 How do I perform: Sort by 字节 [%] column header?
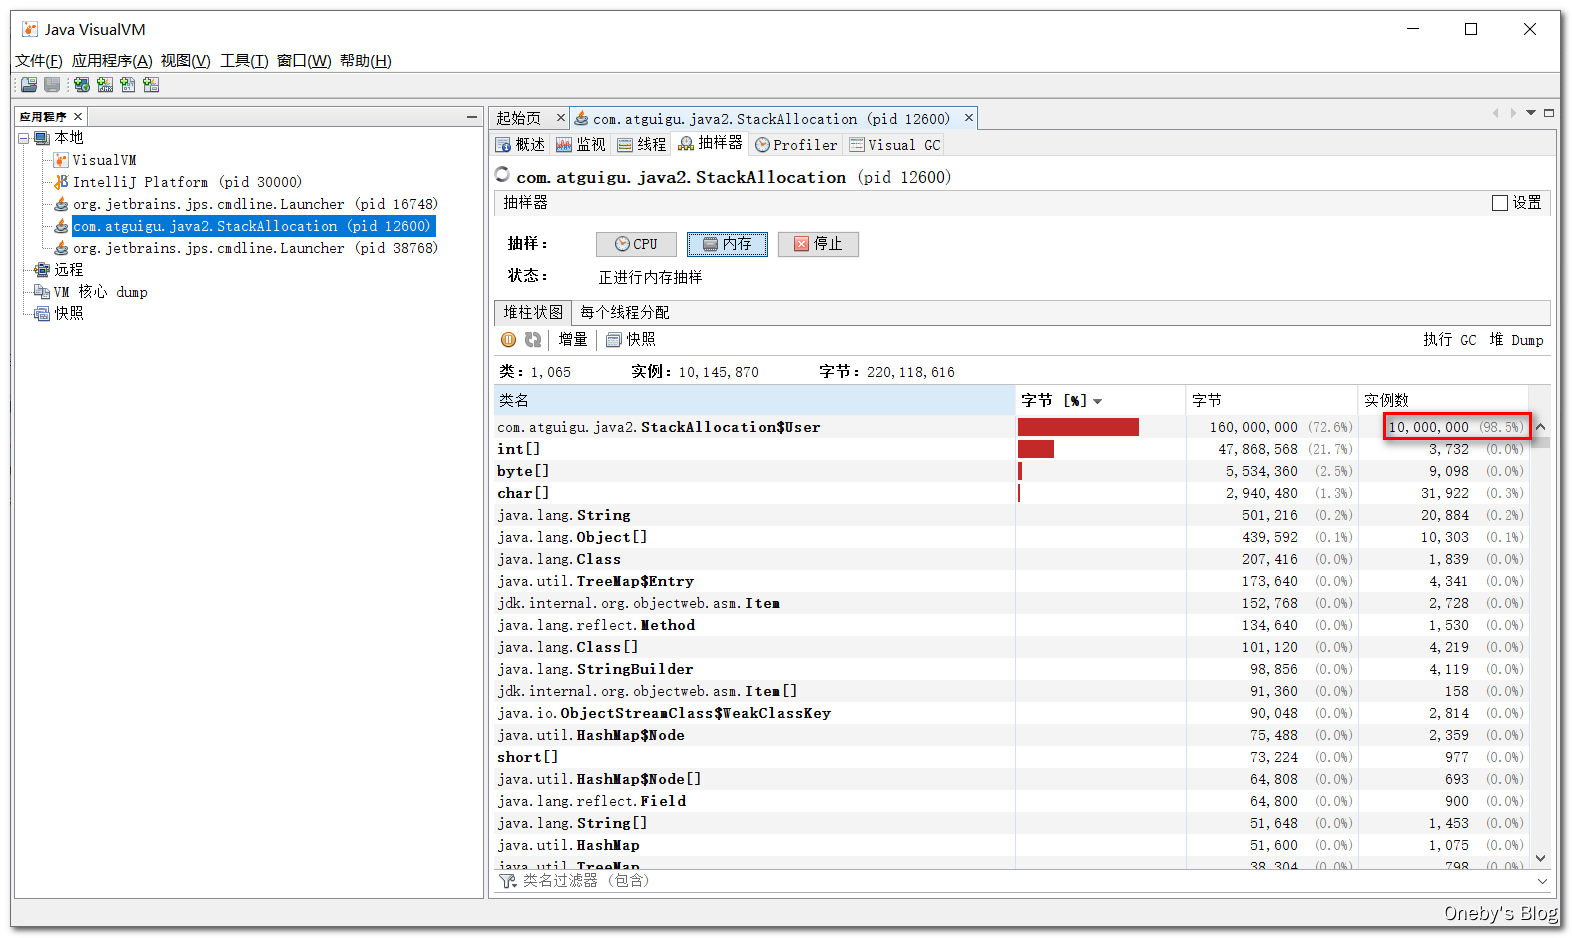pos(1101,400)
